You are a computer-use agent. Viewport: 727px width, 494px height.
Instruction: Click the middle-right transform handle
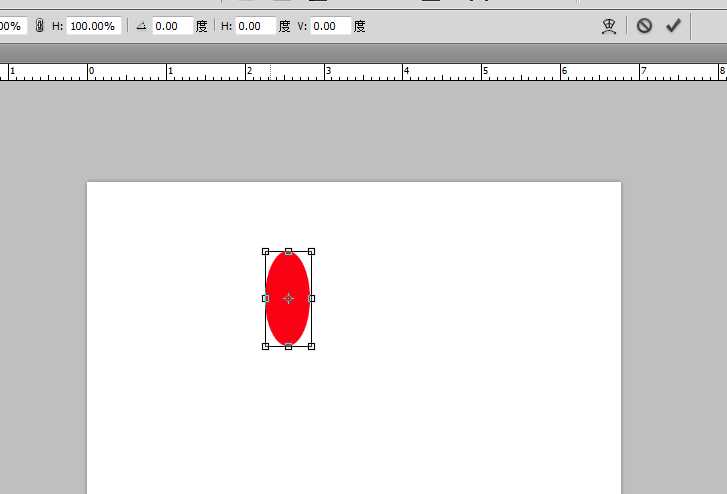pyautogui.click(x=311, y=298)
